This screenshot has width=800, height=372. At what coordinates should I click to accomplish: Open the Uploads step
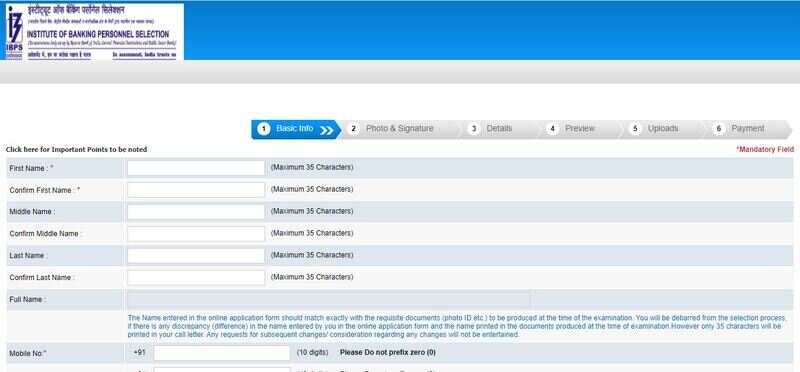663,129
